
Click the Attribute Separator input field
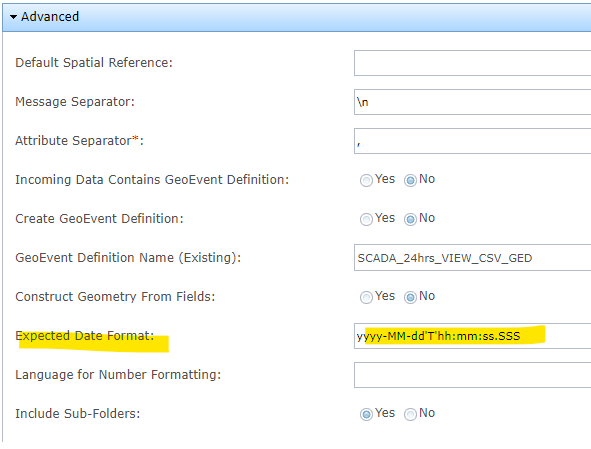[473, 141]
